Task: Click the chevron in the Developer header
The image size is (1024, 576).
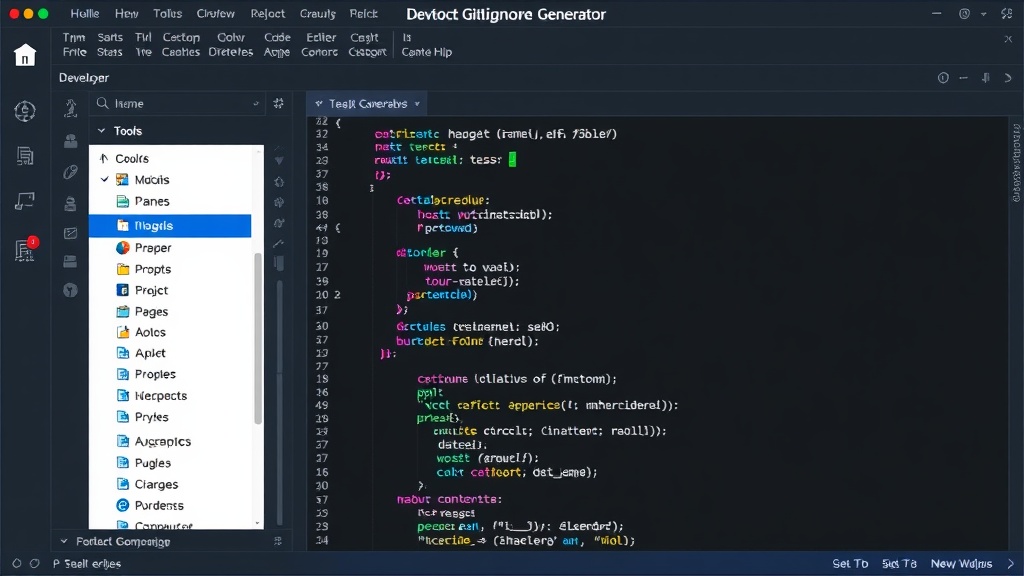Action: coord(1008,78)
